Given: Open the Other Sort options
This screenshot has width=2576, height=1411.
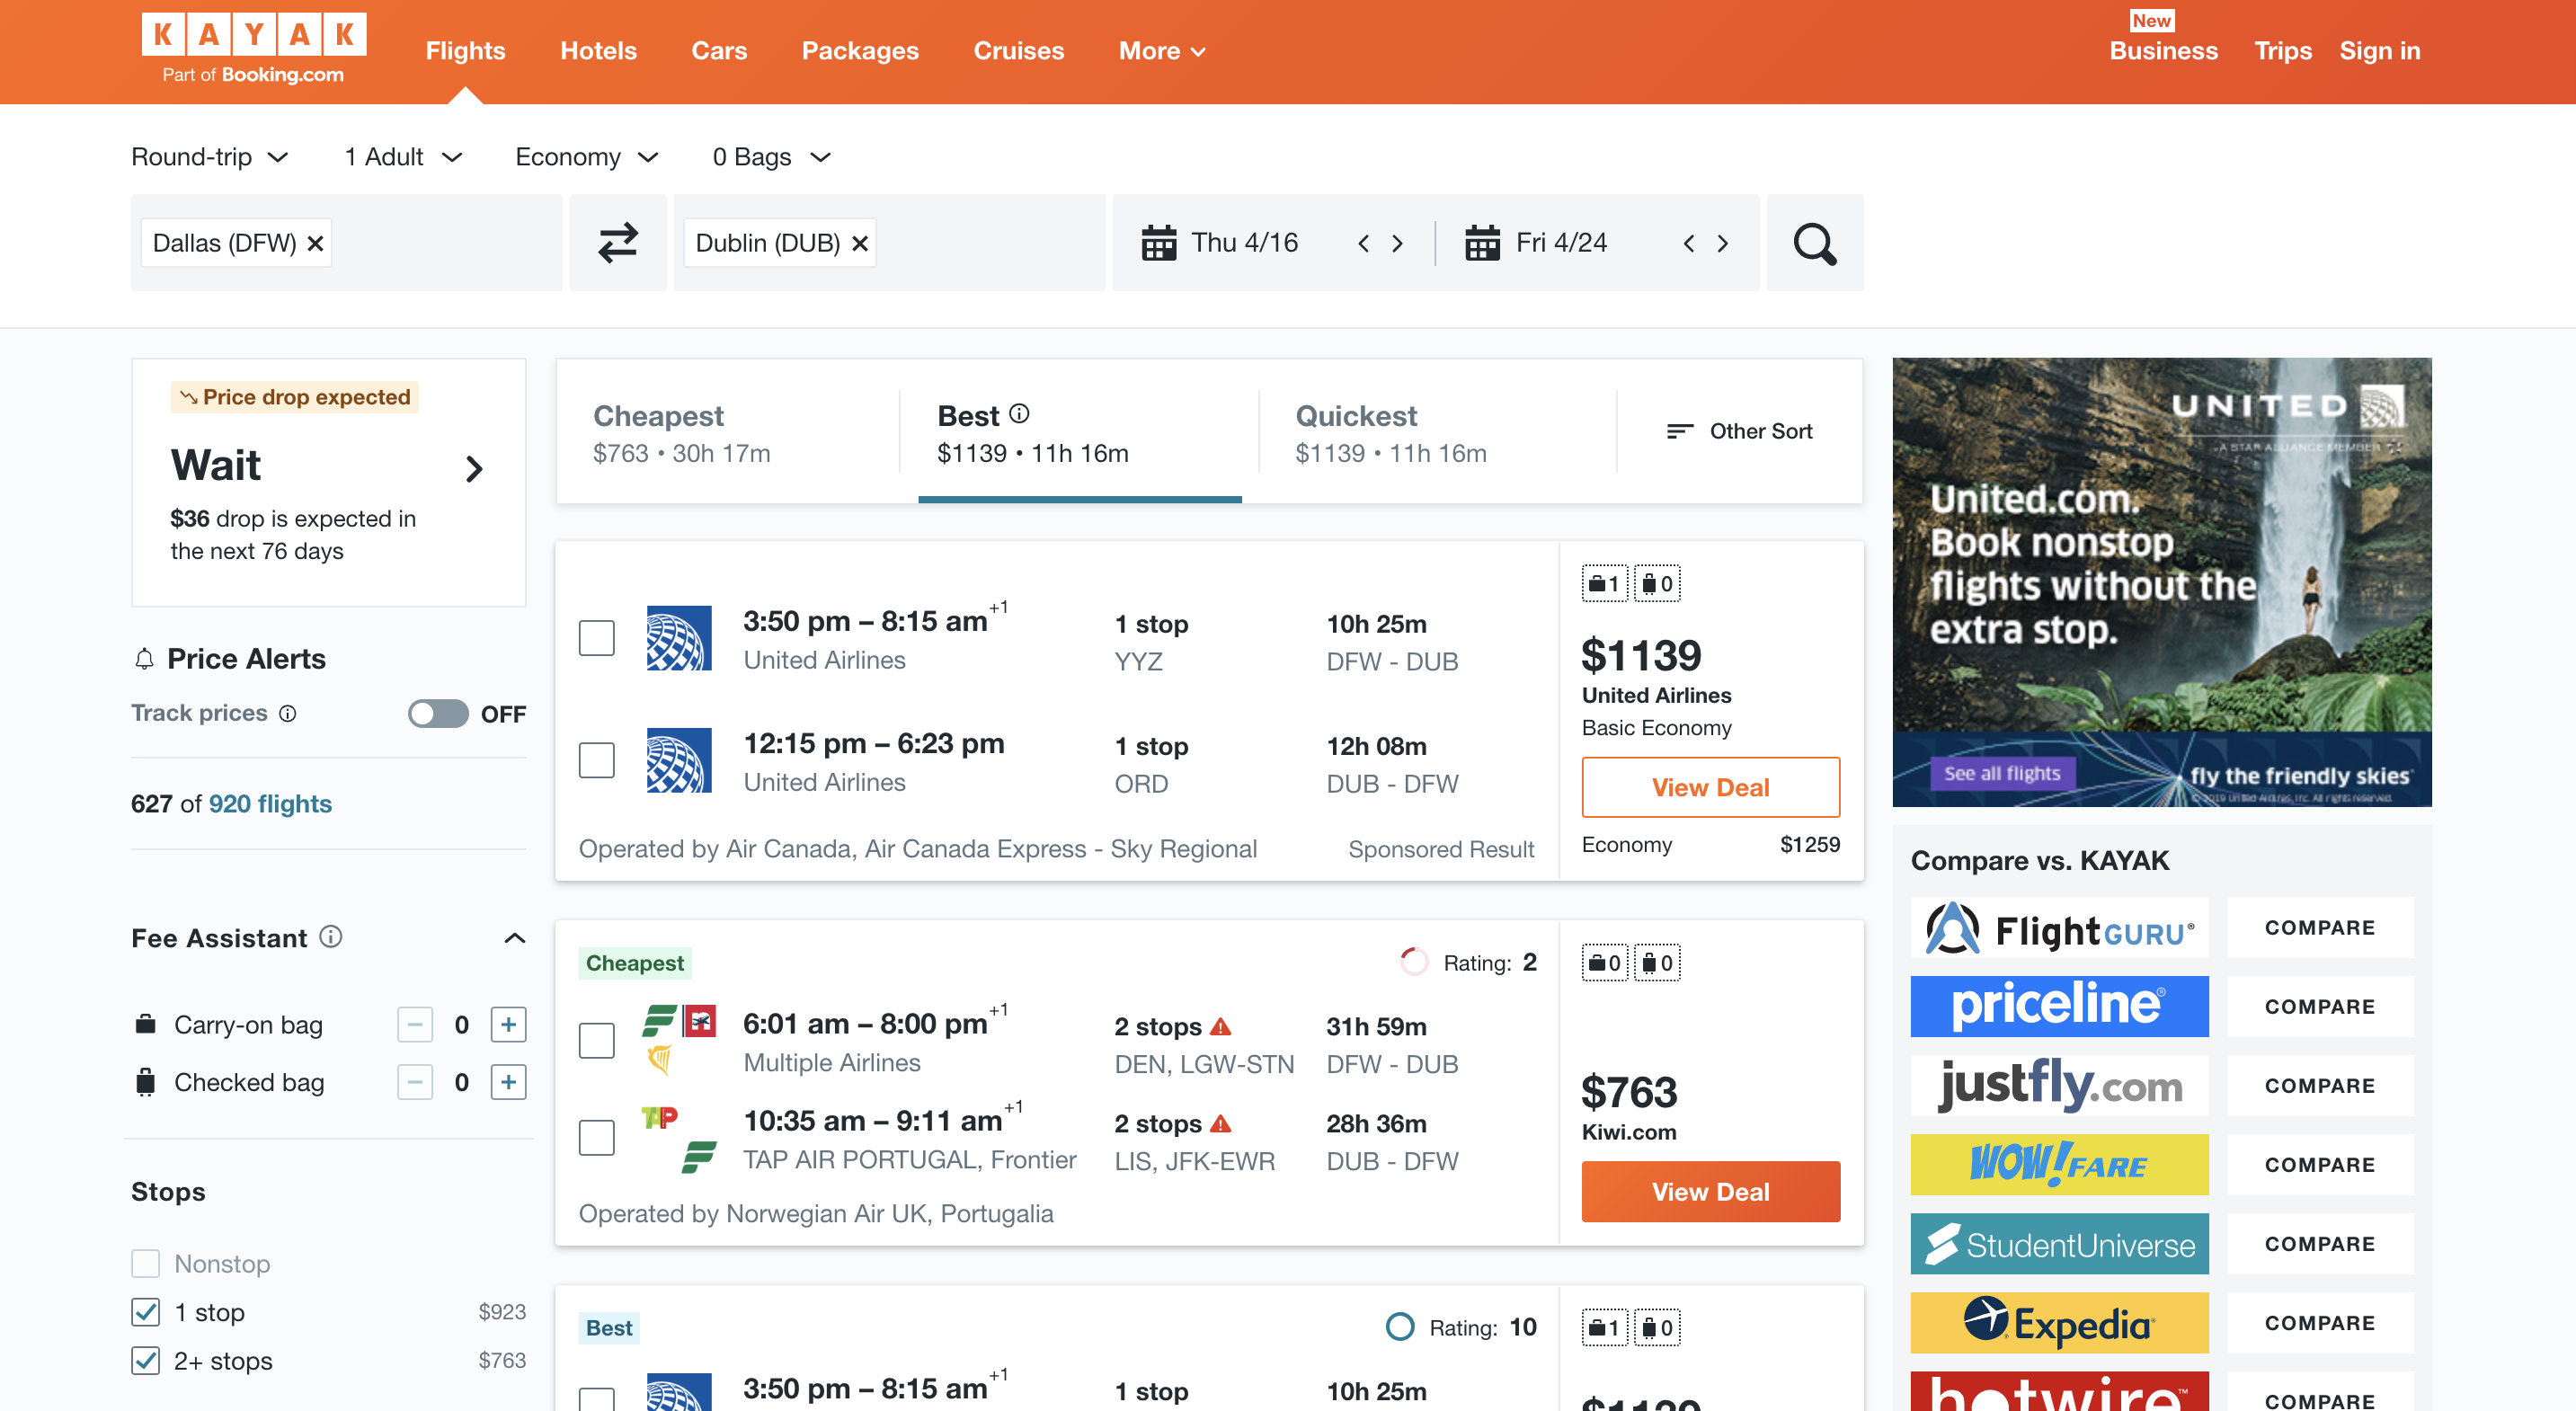Looking at the screenshot, I should (1740, 431).
